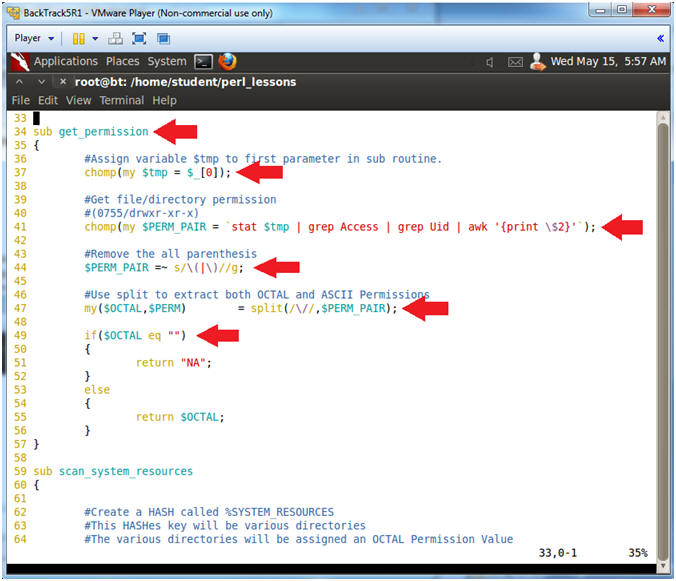Image resolution: width=676 pixels, height=581 pixels.
Task: Click the scrollbar down arrow in terminal
Action: click(x=663, y=566)
